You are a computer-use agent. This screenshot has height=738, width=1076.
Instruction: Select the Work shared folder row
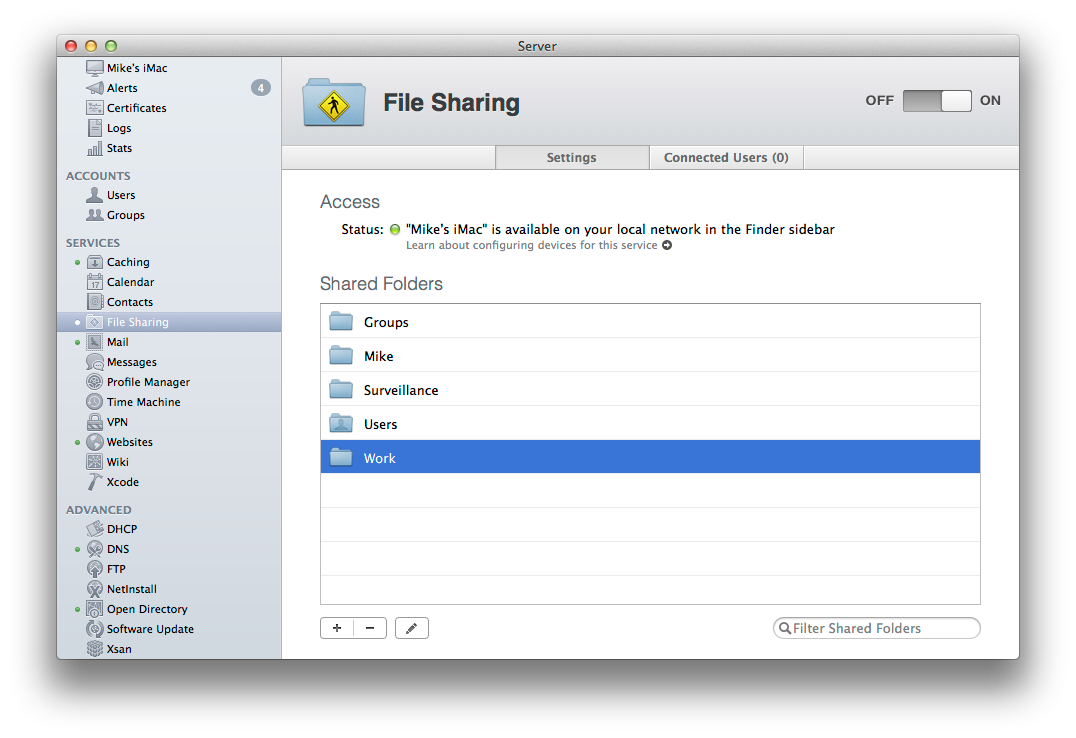(x=650, y=457)
